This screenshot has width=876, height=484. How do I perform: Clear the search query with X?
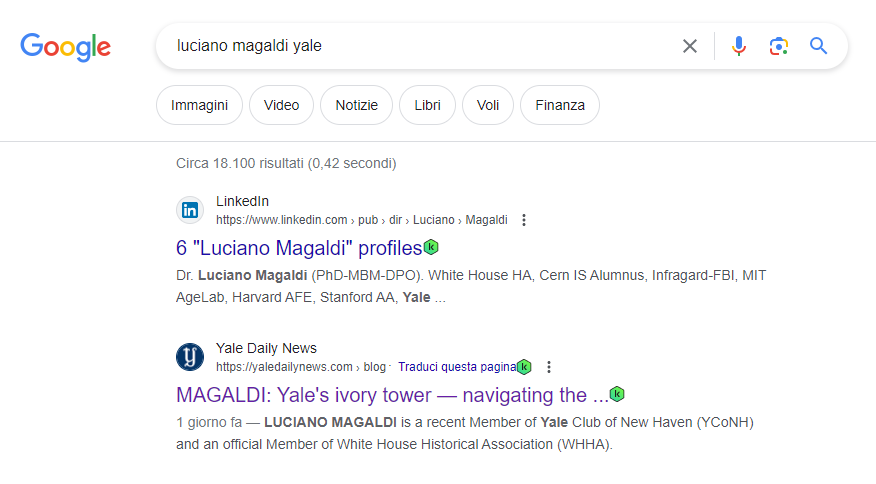(x=690, y=46)
